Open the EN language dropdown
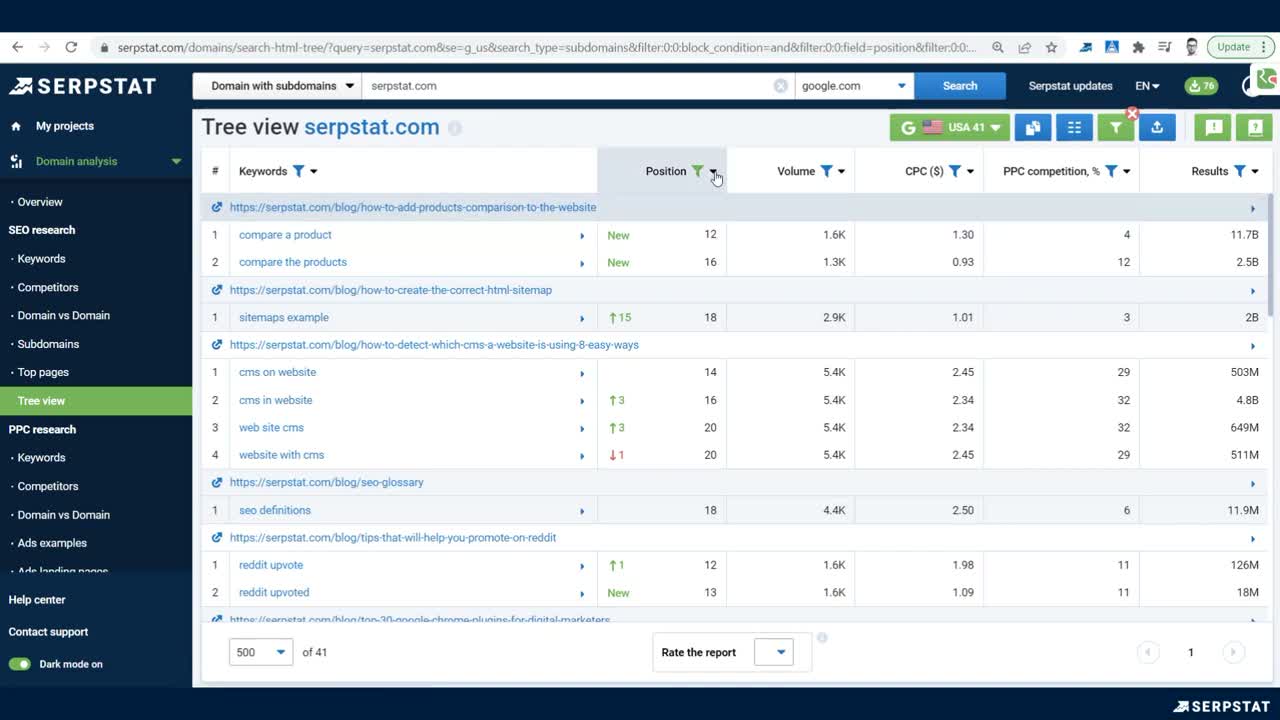Viewport: 1280px width, 720px height. tap(1147, 86)
